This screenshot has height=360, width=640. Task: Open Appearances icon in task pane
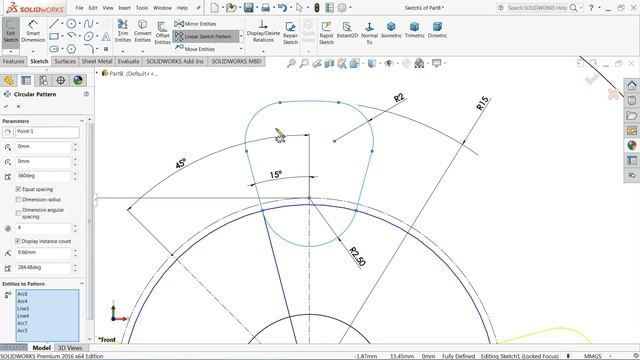click(632, 145)
